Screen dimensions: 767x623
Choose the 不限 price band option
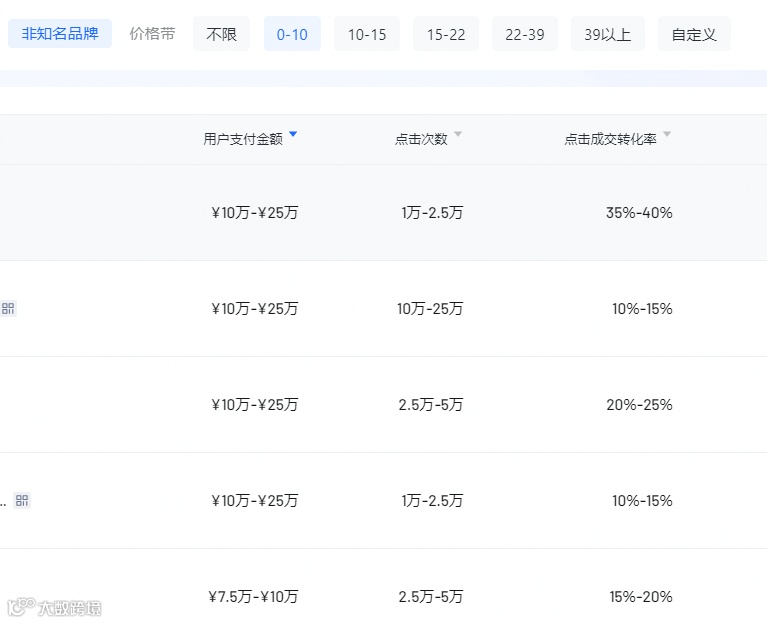tap(221, 34)
